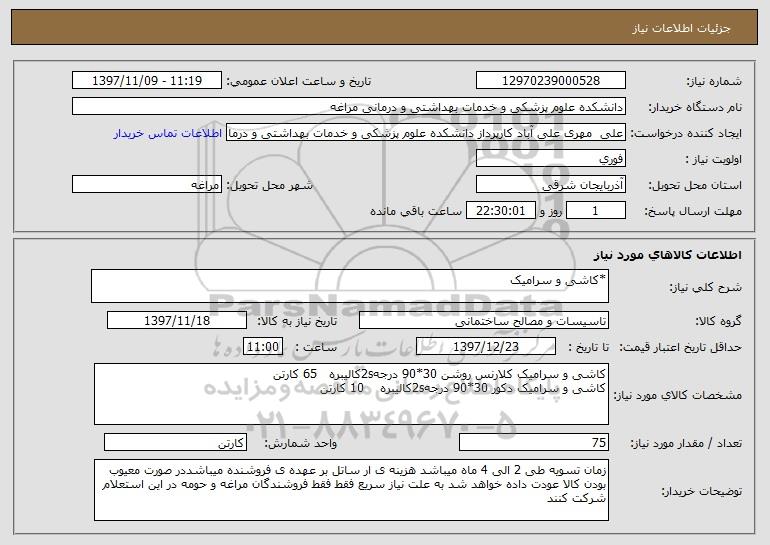
Task: Click the label نام دستگاه خریدار
Action: point(695,108)
